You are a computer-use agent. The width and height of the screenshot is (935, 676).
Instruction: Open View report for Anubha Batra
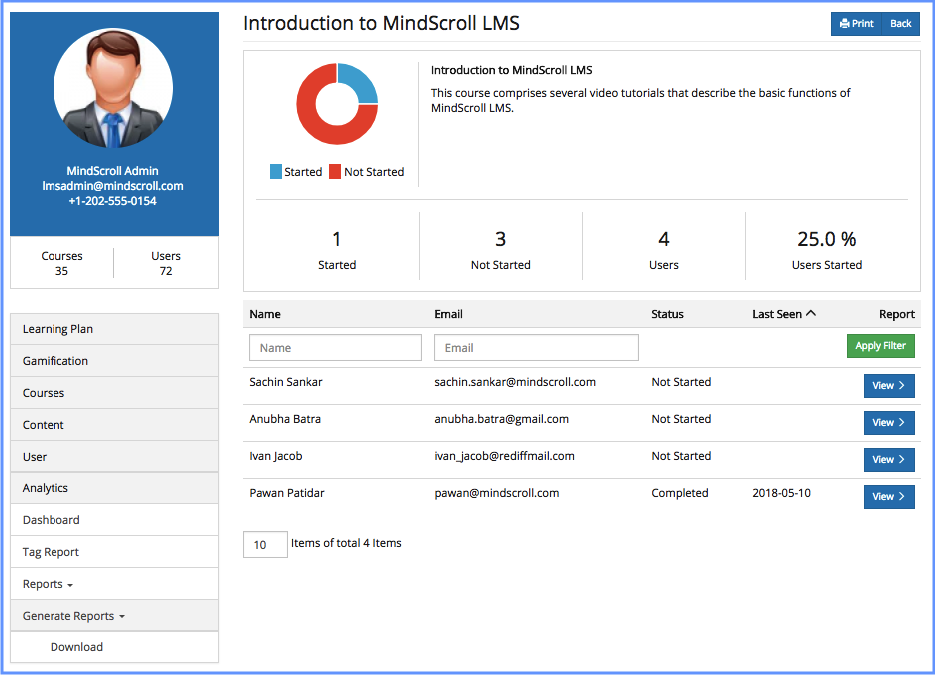888,423
